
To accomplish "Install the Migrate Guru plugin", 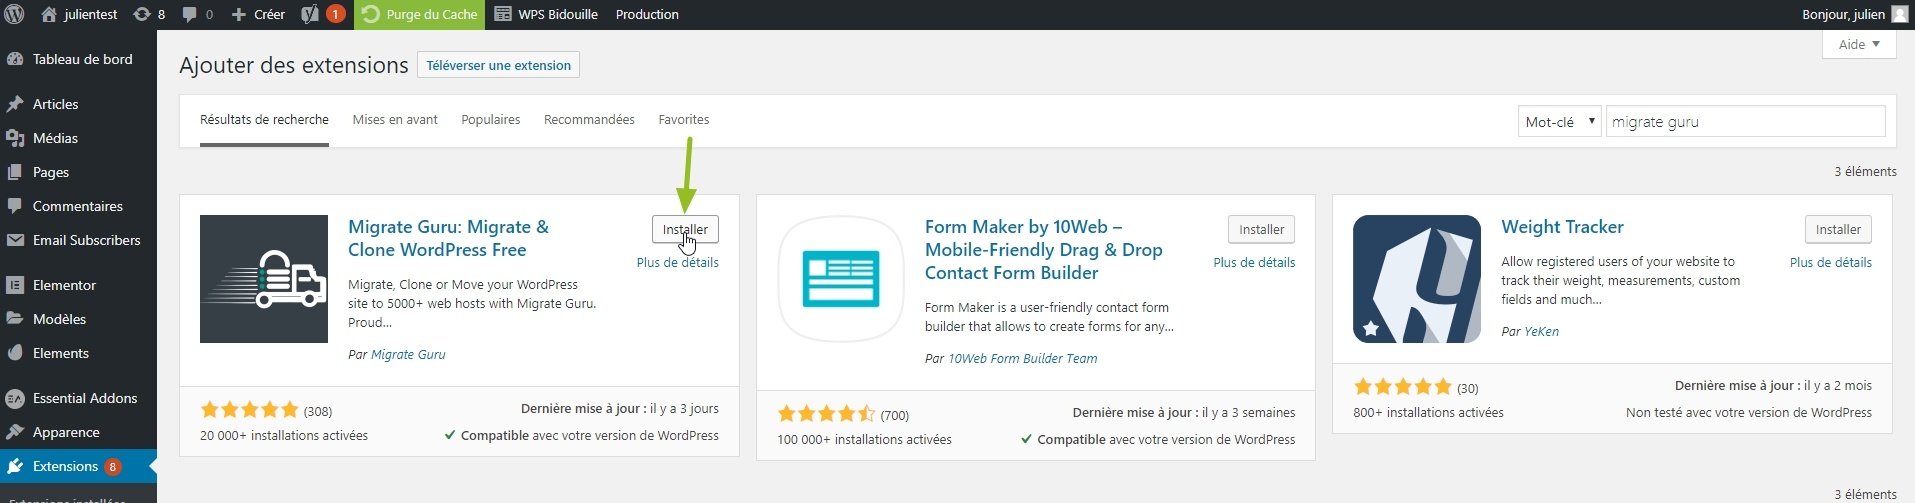I will (x=685, y=229).
